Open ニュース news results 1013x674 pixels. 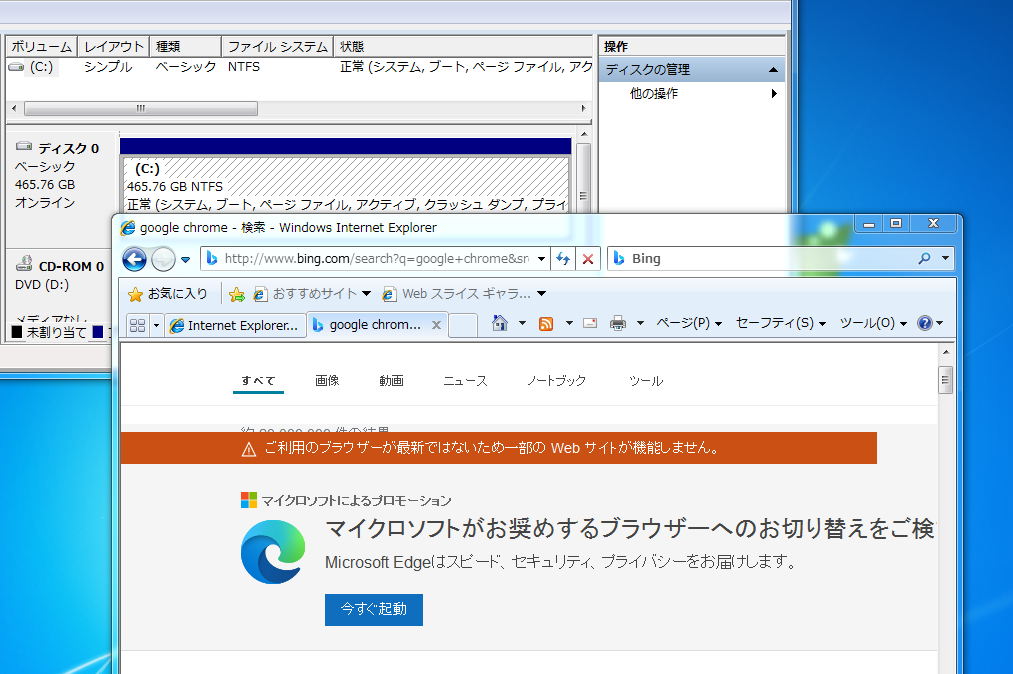(x=465, y=381)
